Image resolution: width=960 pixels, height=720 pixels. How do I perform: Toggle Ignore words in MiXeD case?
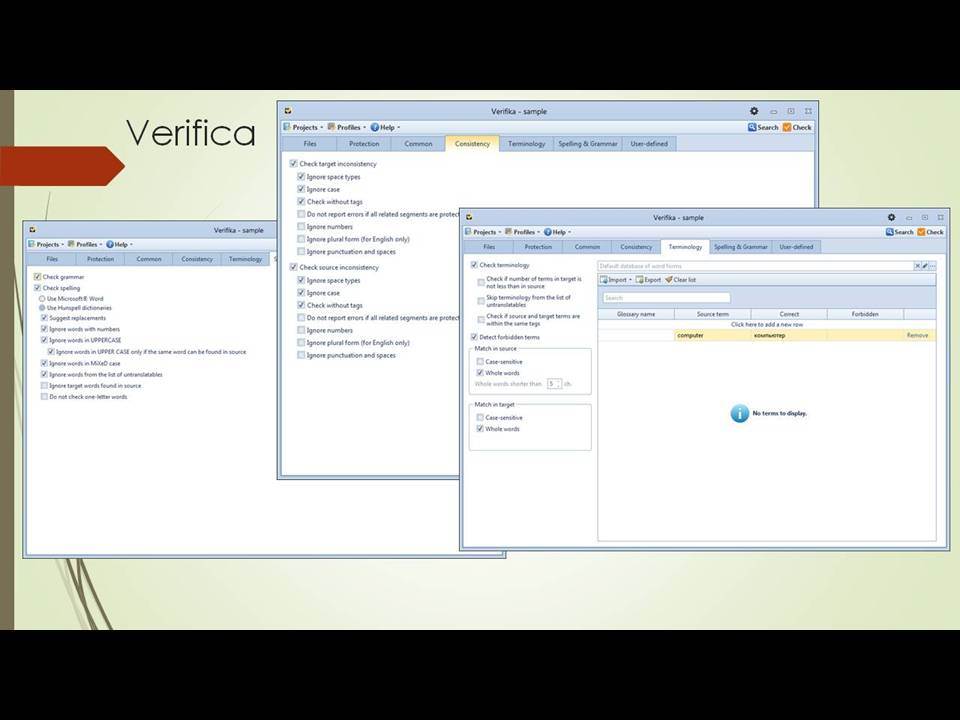tap(44, 364)
